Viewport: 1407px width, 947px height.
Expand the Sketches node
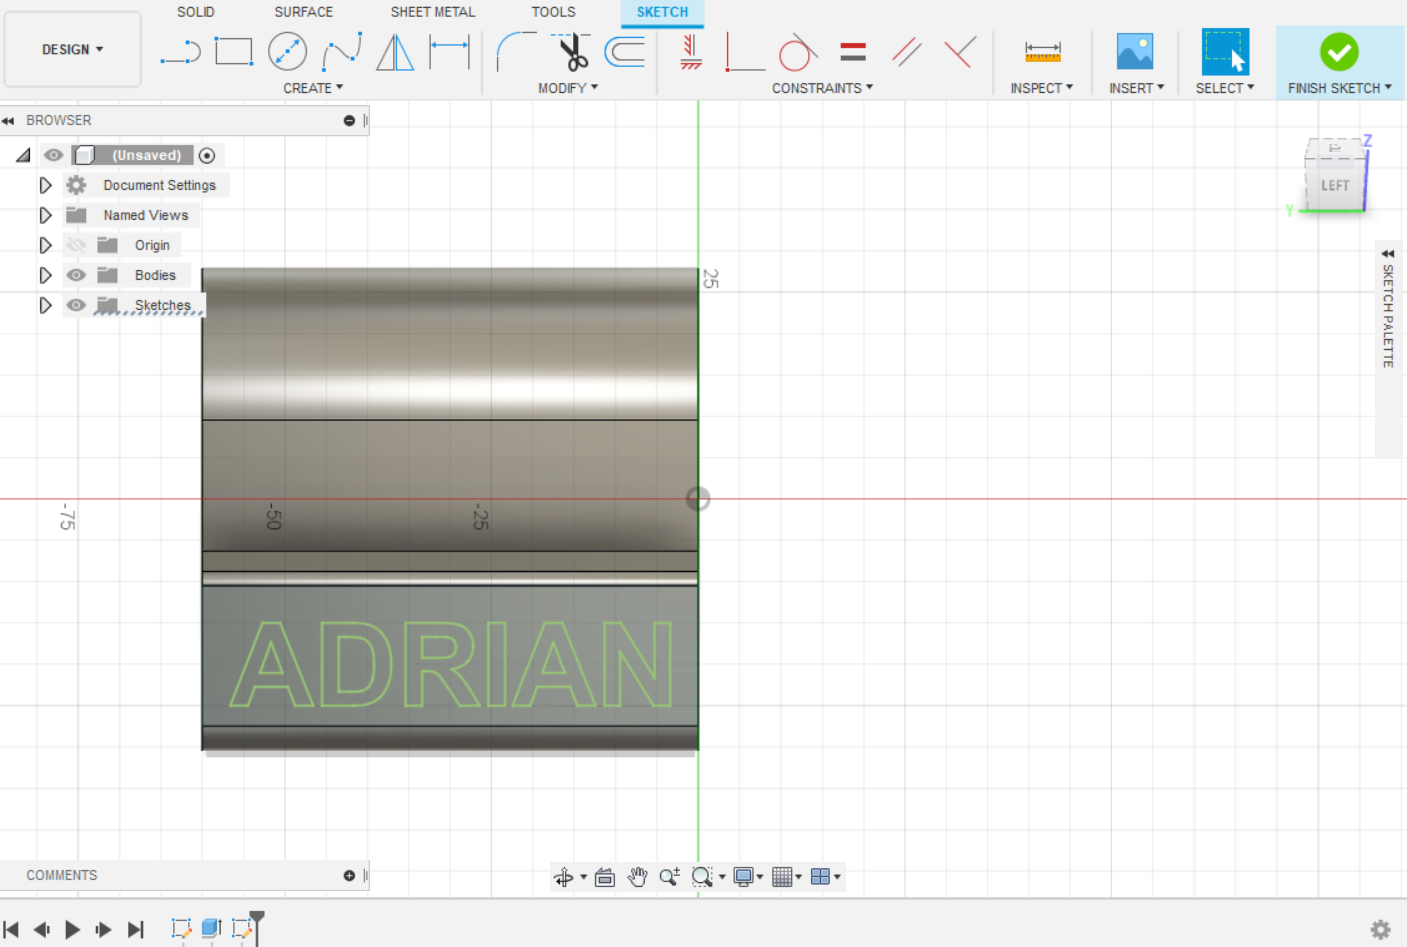pyautogui.click(x=45, y=305)
